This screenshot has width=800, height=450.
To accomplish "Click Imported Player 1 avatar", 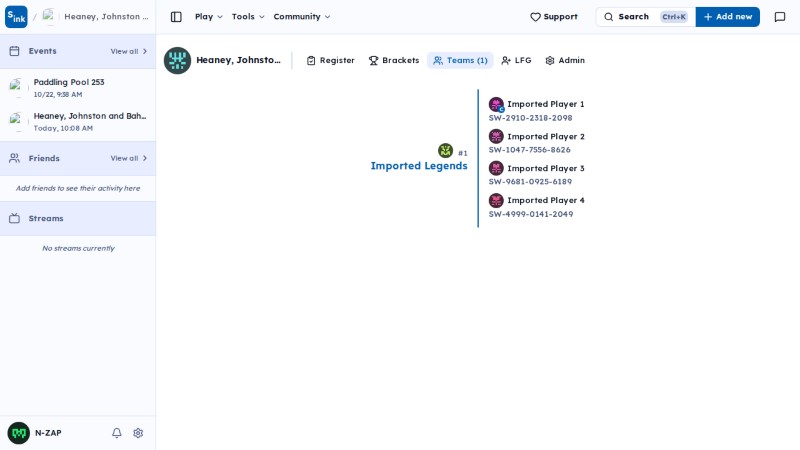I will click(496, 104).
